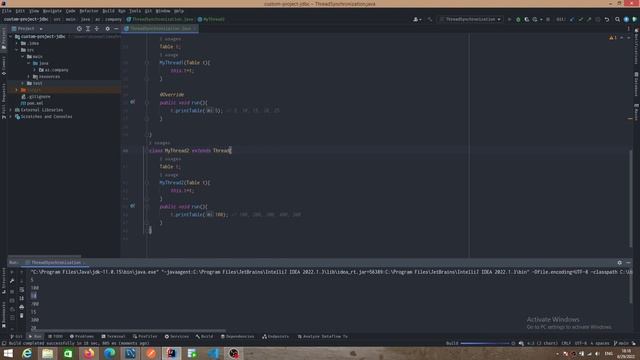Image resolution: width=640 pixels, height=360 pixels.
Task: Open the Tools menu
Action: (x=135, y=11)
